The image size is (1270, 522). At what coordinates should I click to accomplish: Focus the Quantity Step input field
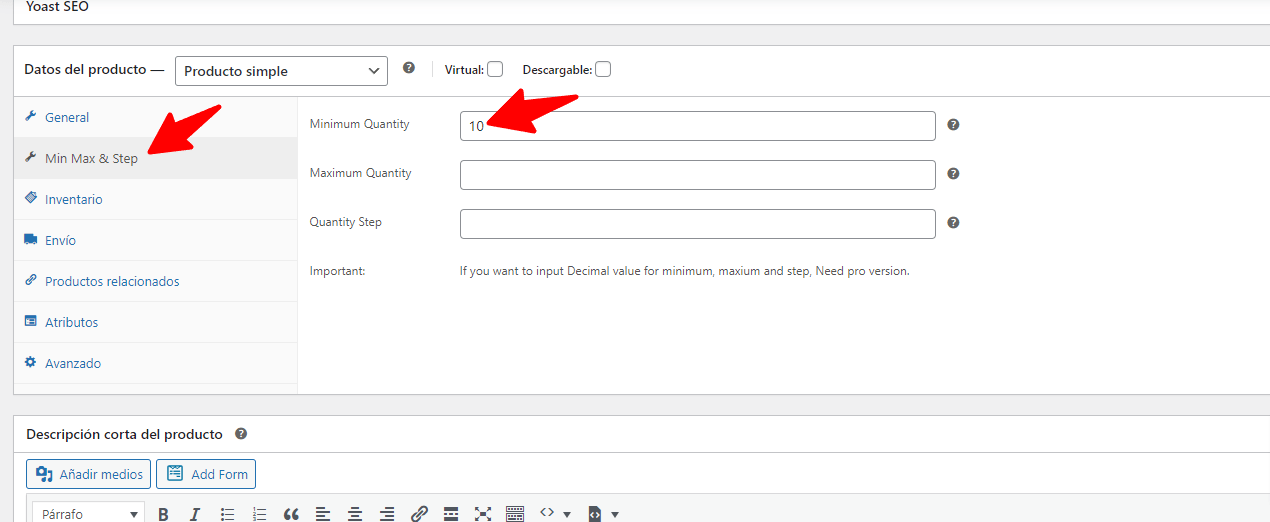click(698, 224)
